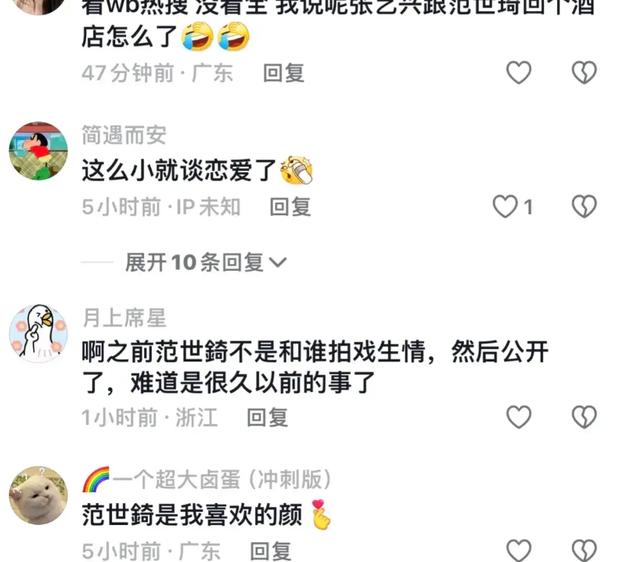Open the white cat avatar profile
This screenshot has height=562, width=640.
coord(38,495)
